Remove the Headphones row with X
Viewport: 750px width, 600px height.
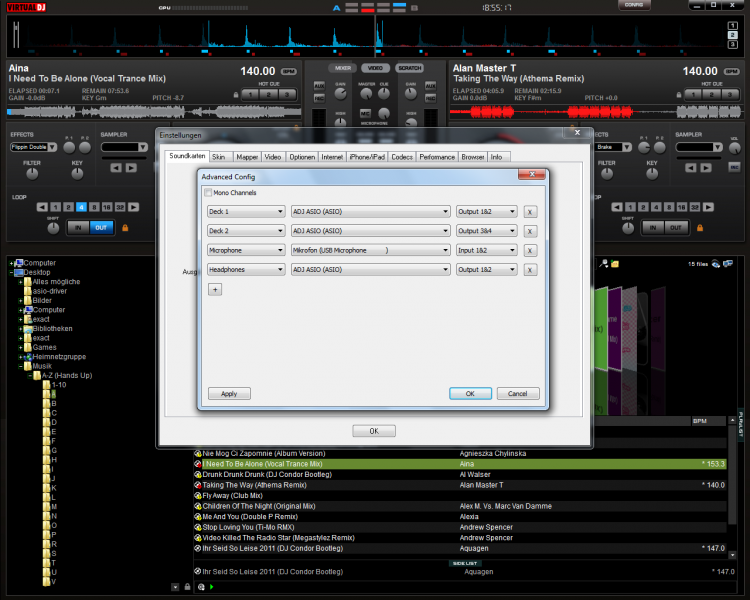(x=529, y=270)
